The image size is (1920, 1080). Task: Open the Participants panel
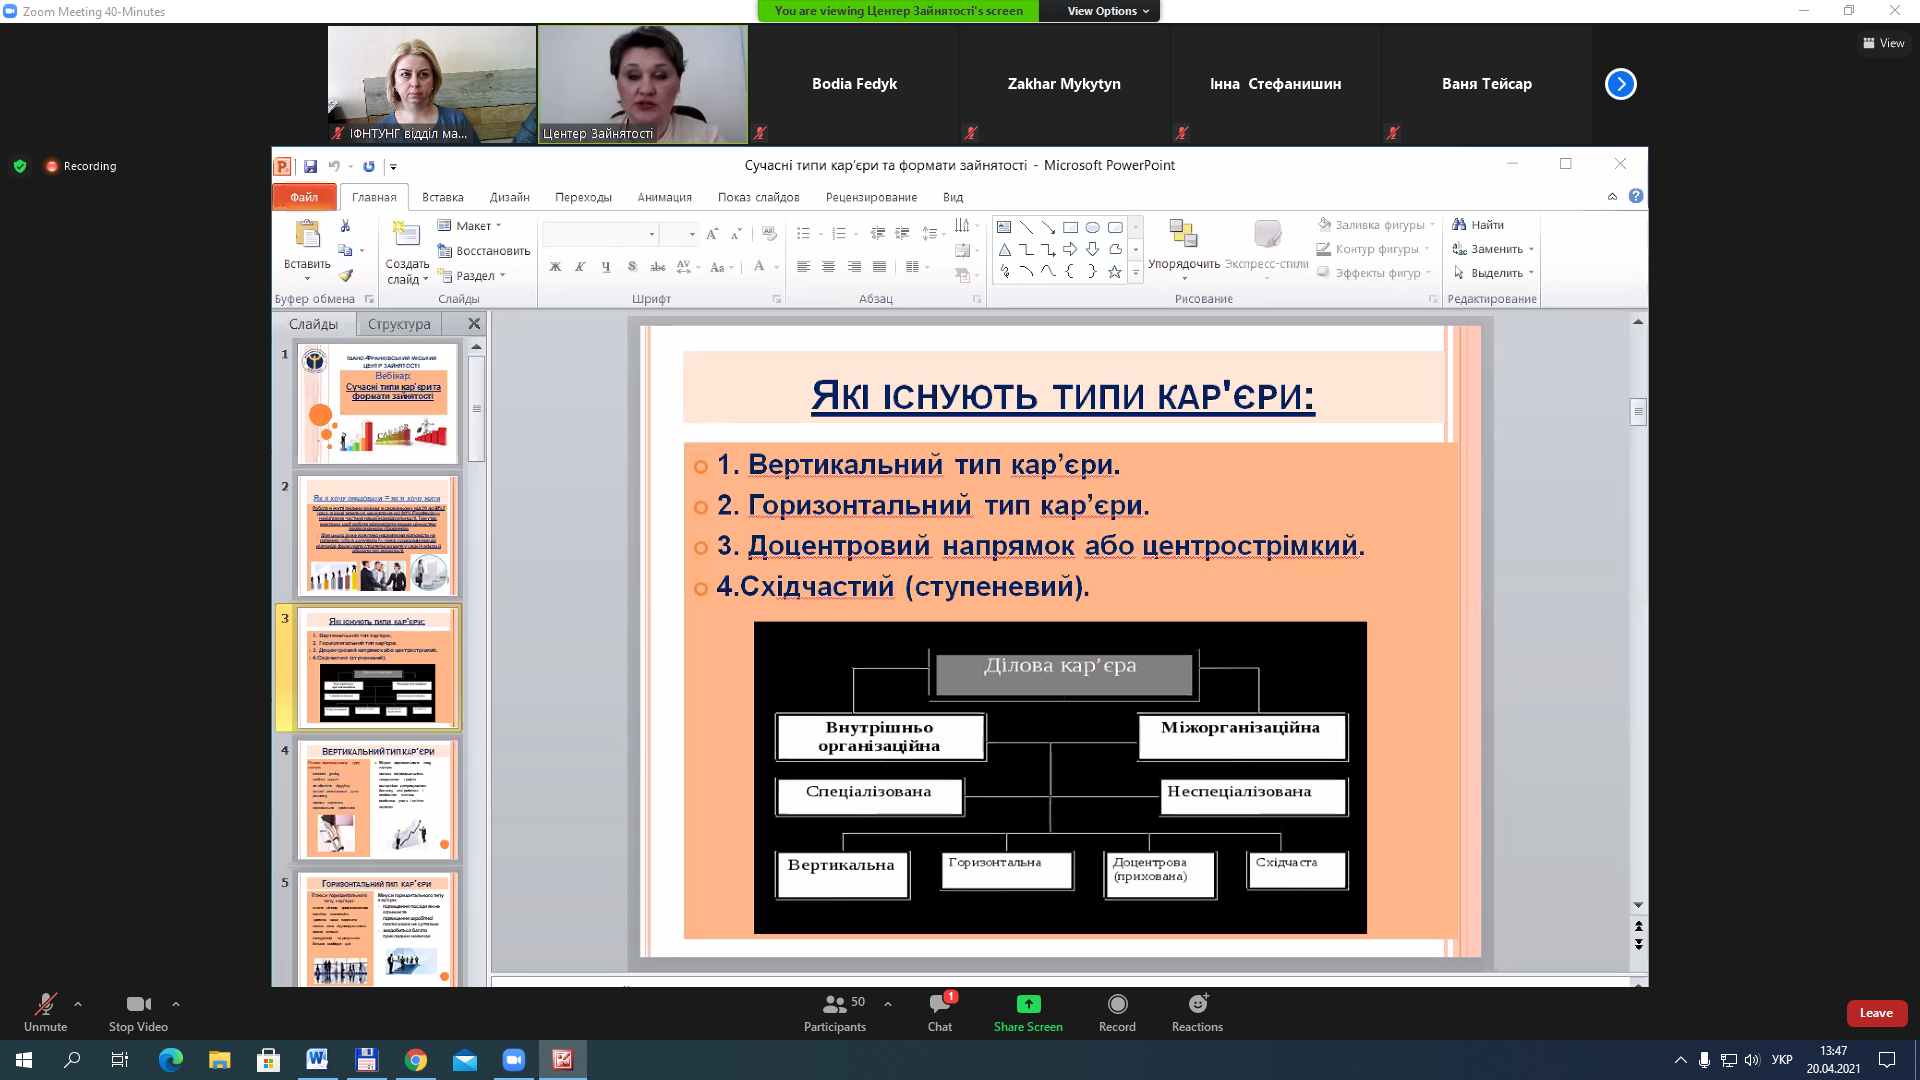point(835,1011)
